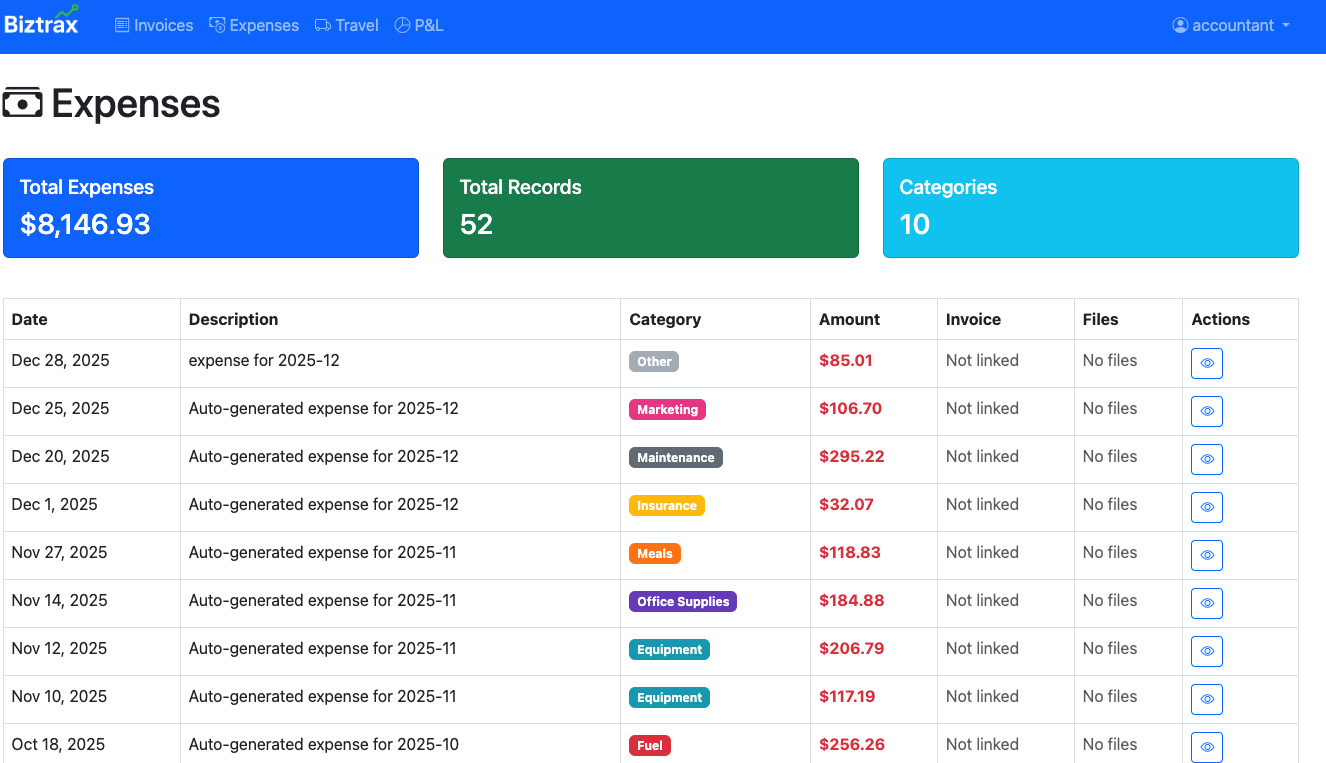The height and width of the screenshot is (763, 1326).
Task: Click the banknote icon beside the Expenses heading
Action: tap(24, 103)
